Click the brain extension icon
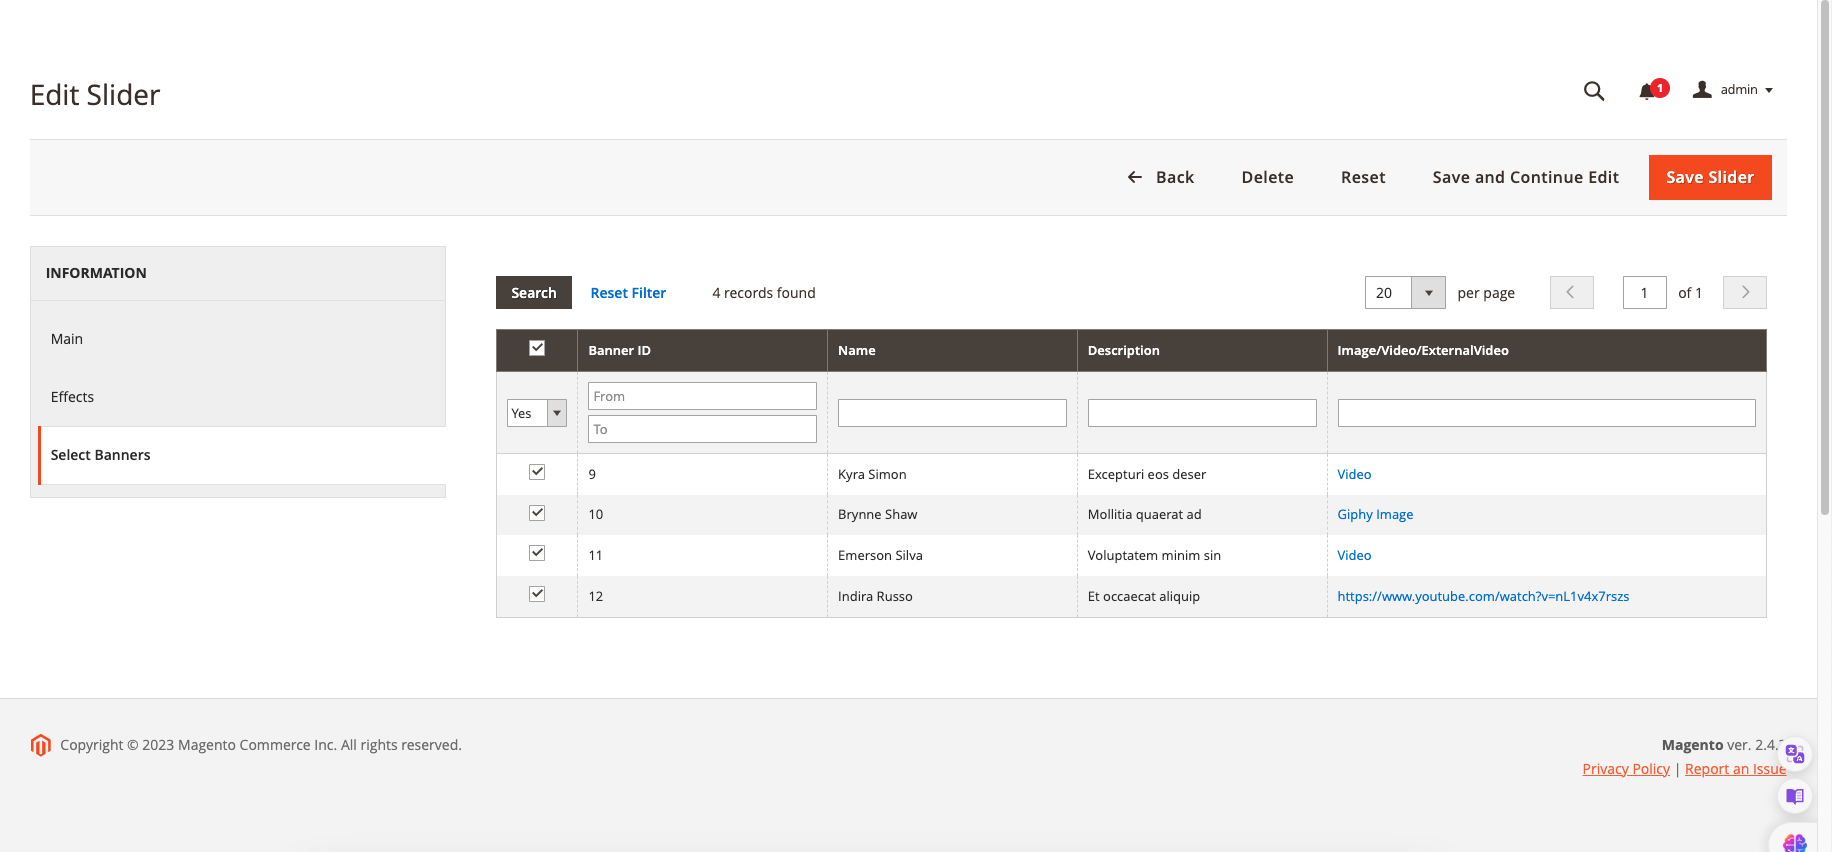The height and width of the screenshot is (852, 1832). pos(1795,842)
